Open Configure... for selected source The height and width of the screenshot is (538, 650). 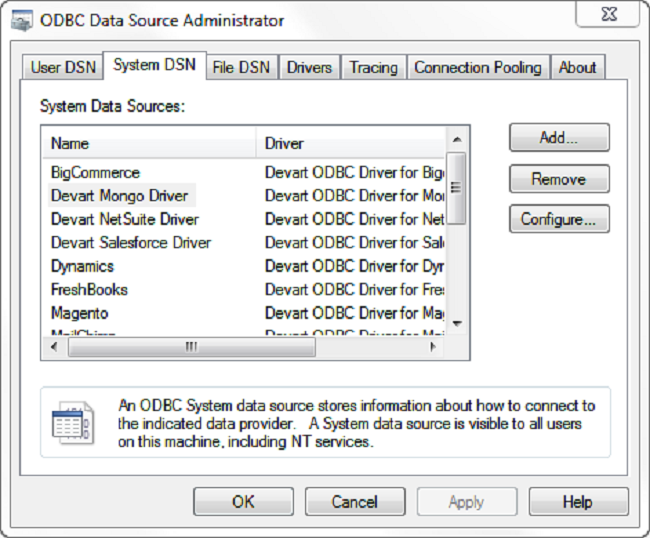(x=559, y=219)
